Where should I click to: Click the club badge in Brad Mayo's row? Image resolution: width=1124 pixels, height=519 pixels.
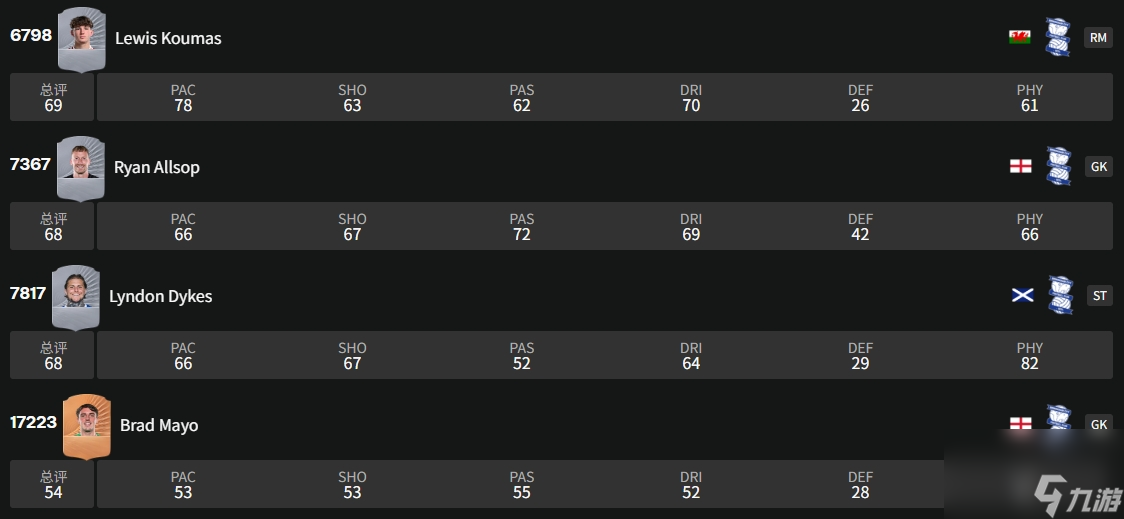pyautogui.click(x=1058, y=418)
